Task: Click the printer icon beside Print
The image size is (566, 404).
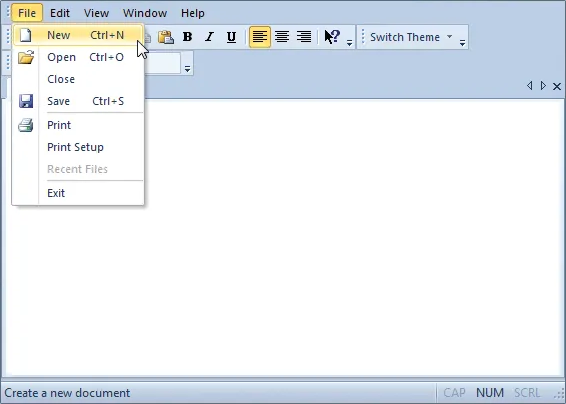Action: point(26,125)
